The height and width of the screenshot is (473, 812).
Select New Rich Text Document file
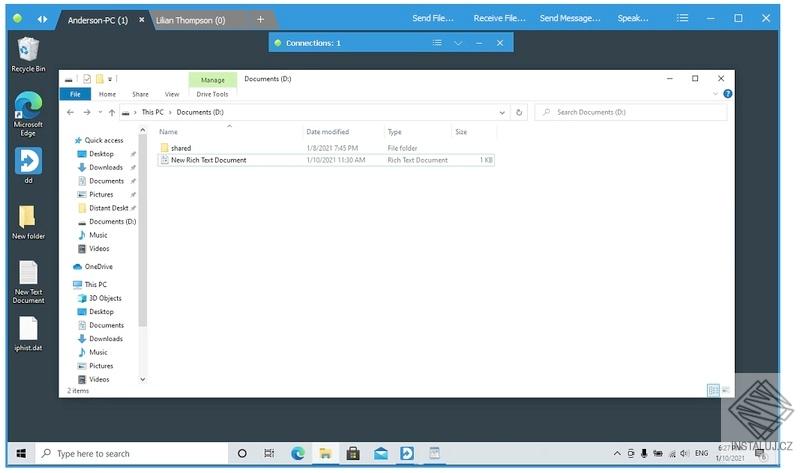tap(326, 160)
